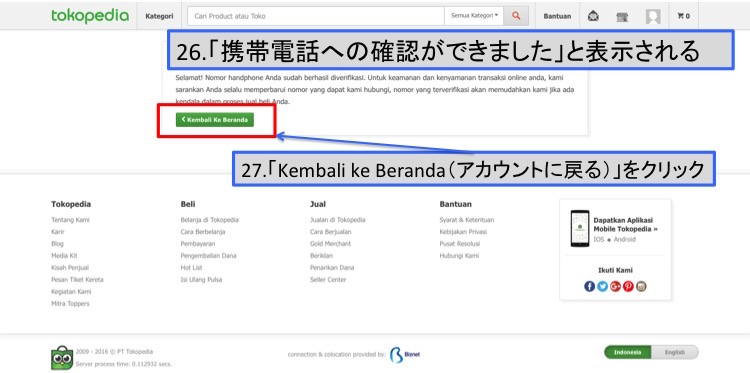Click the red search magnifier button

click(516, 16)
